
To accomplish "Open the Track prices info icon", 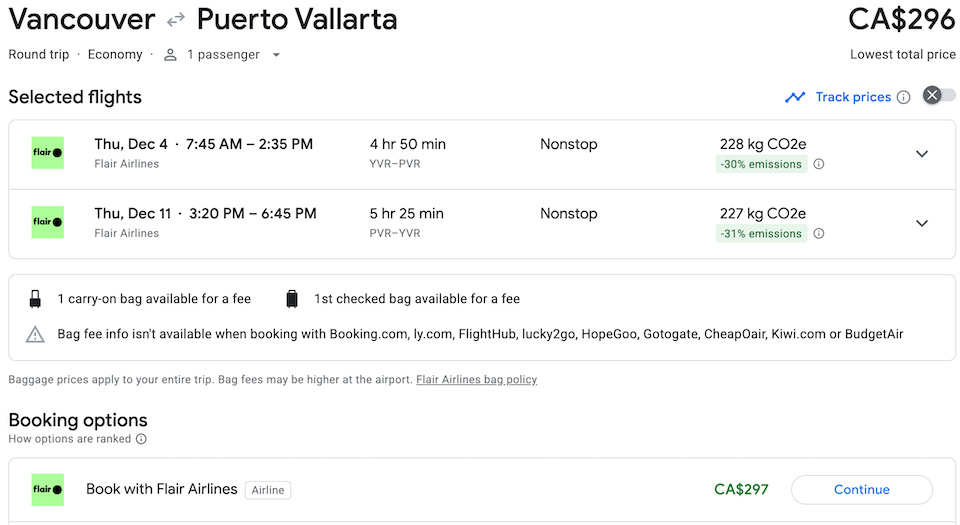I will pyautogui.click(x=904, y=97).
